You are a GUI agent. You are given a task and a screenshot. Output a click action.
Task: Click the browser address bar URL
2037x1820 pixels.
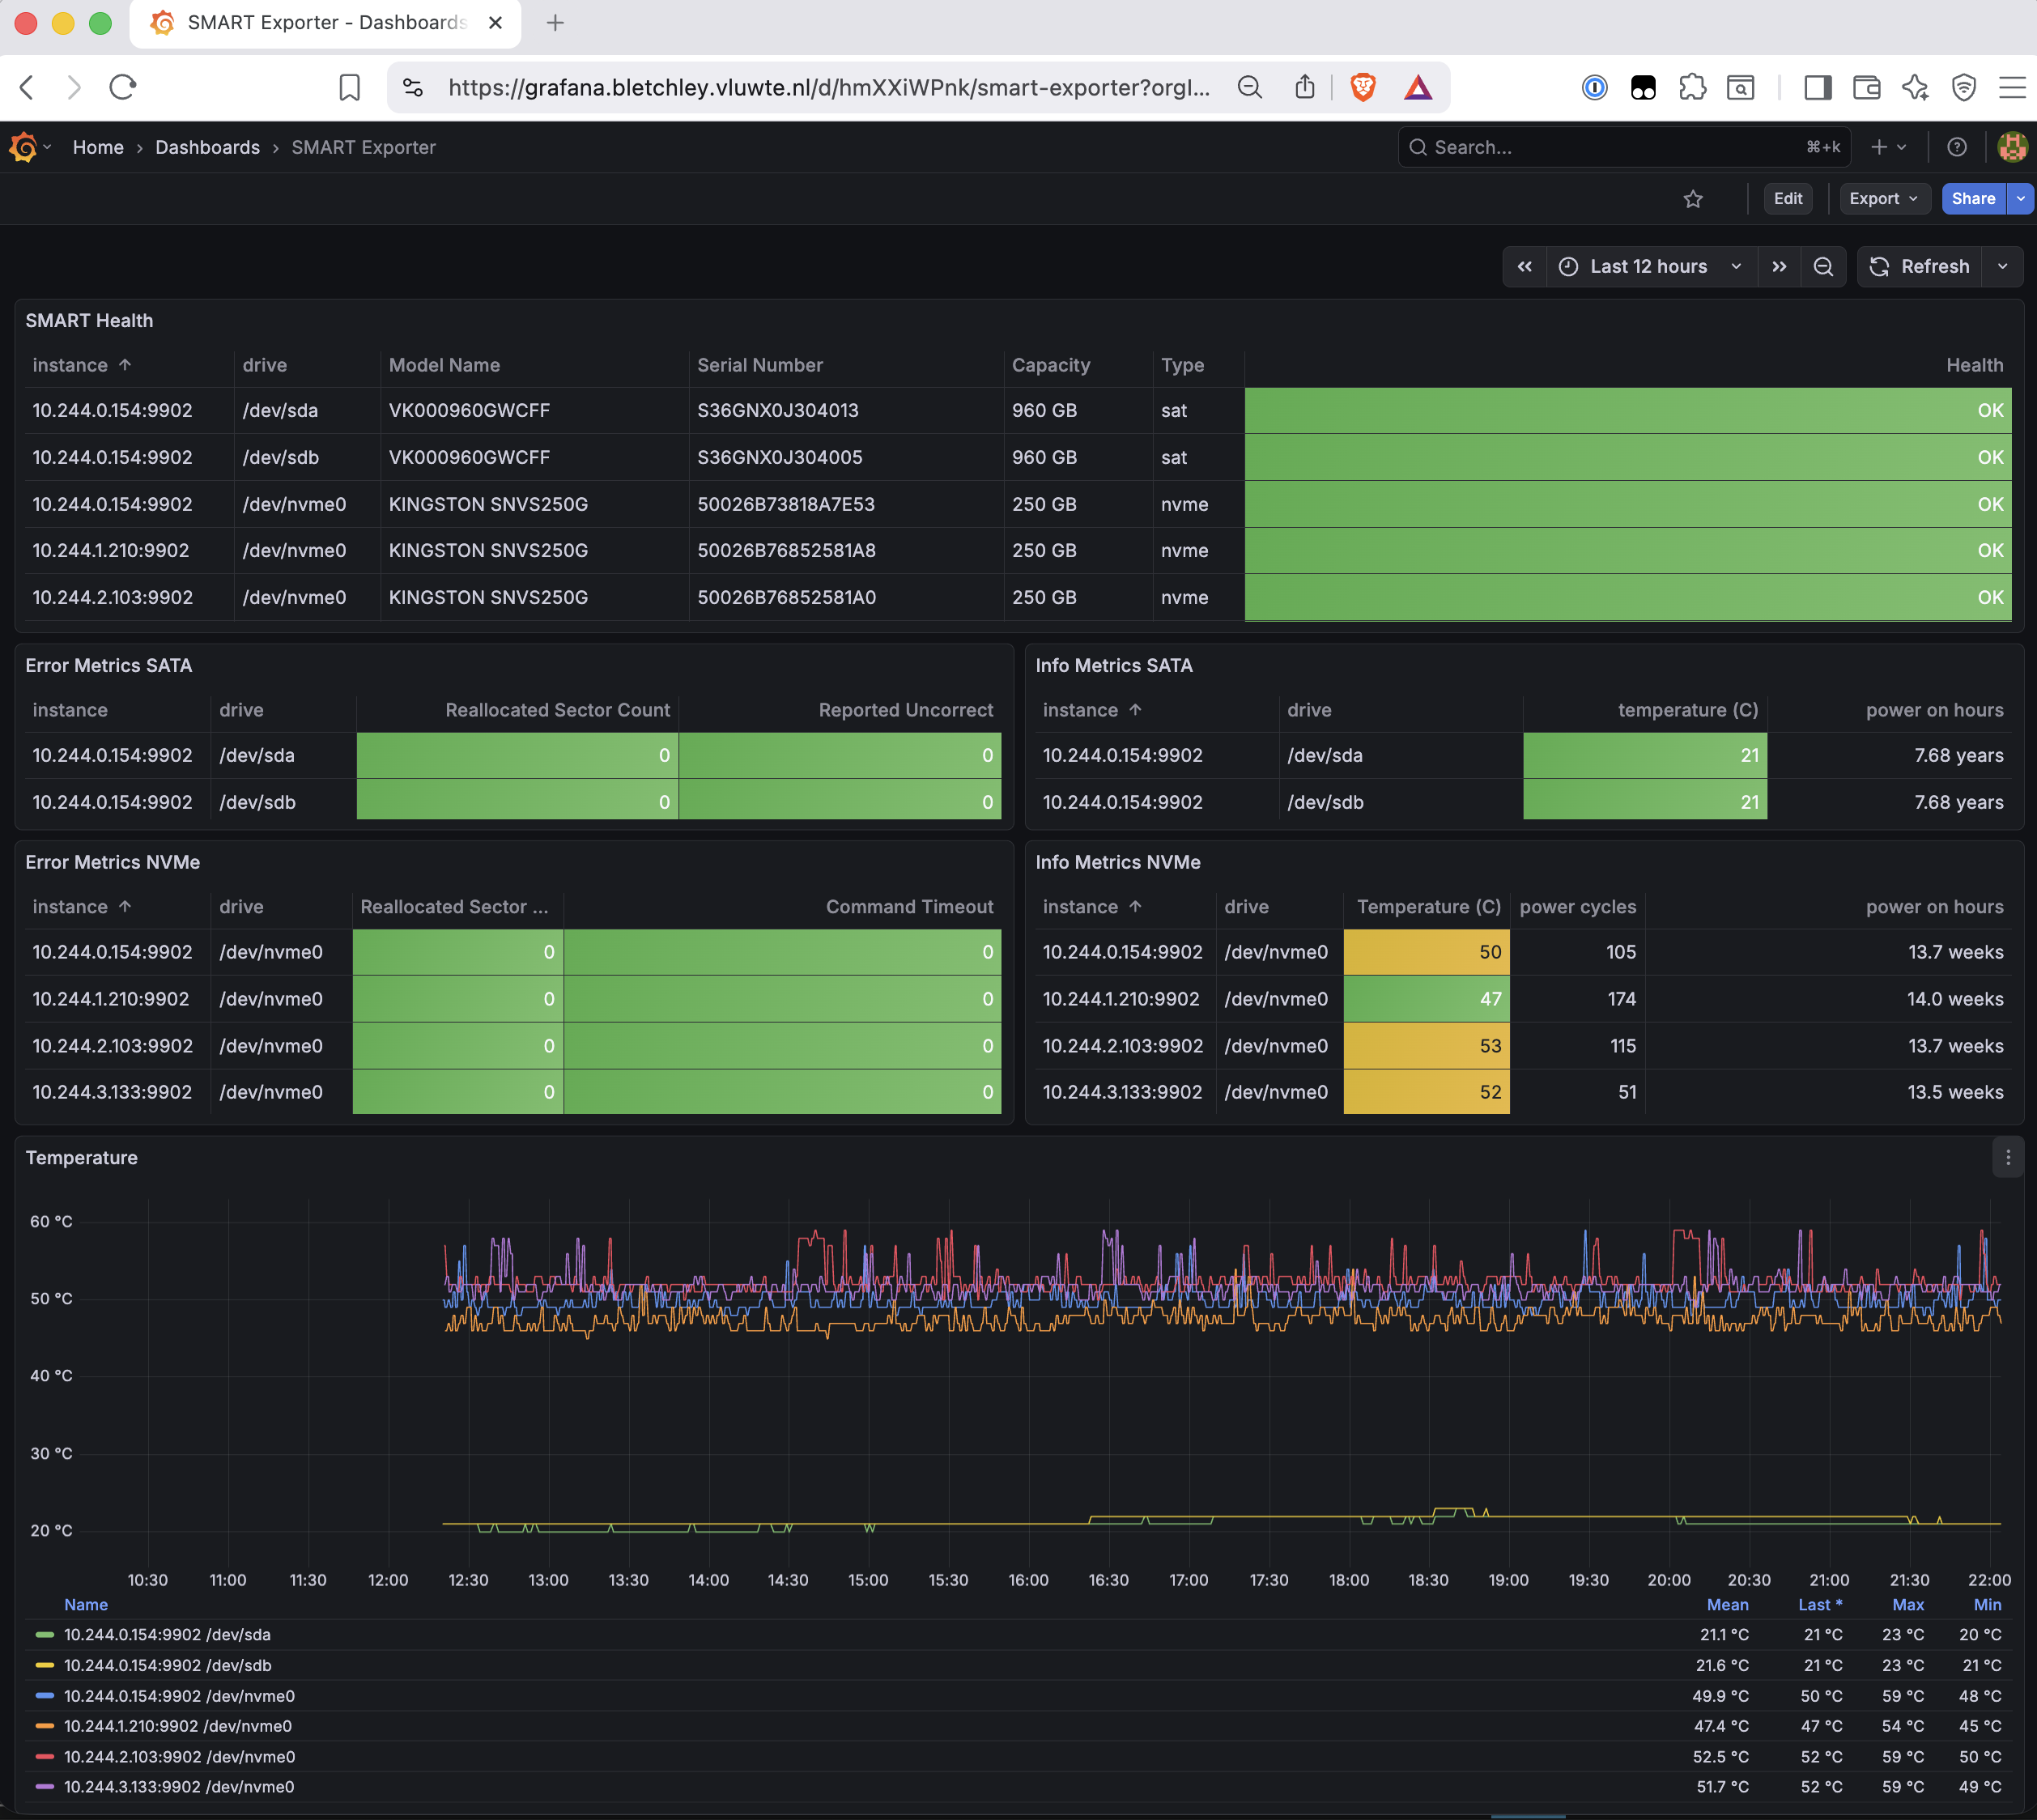tap(829, 88)
